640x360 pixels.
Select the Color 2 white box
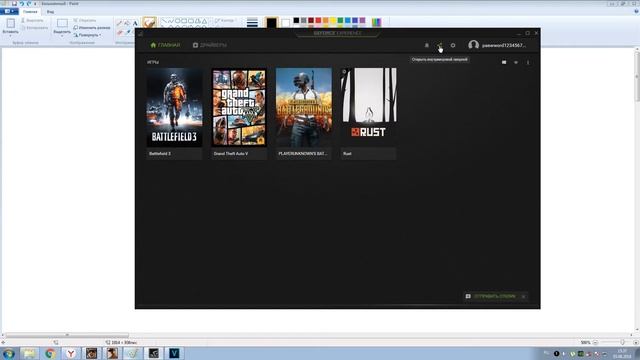(x=286, y=23)
